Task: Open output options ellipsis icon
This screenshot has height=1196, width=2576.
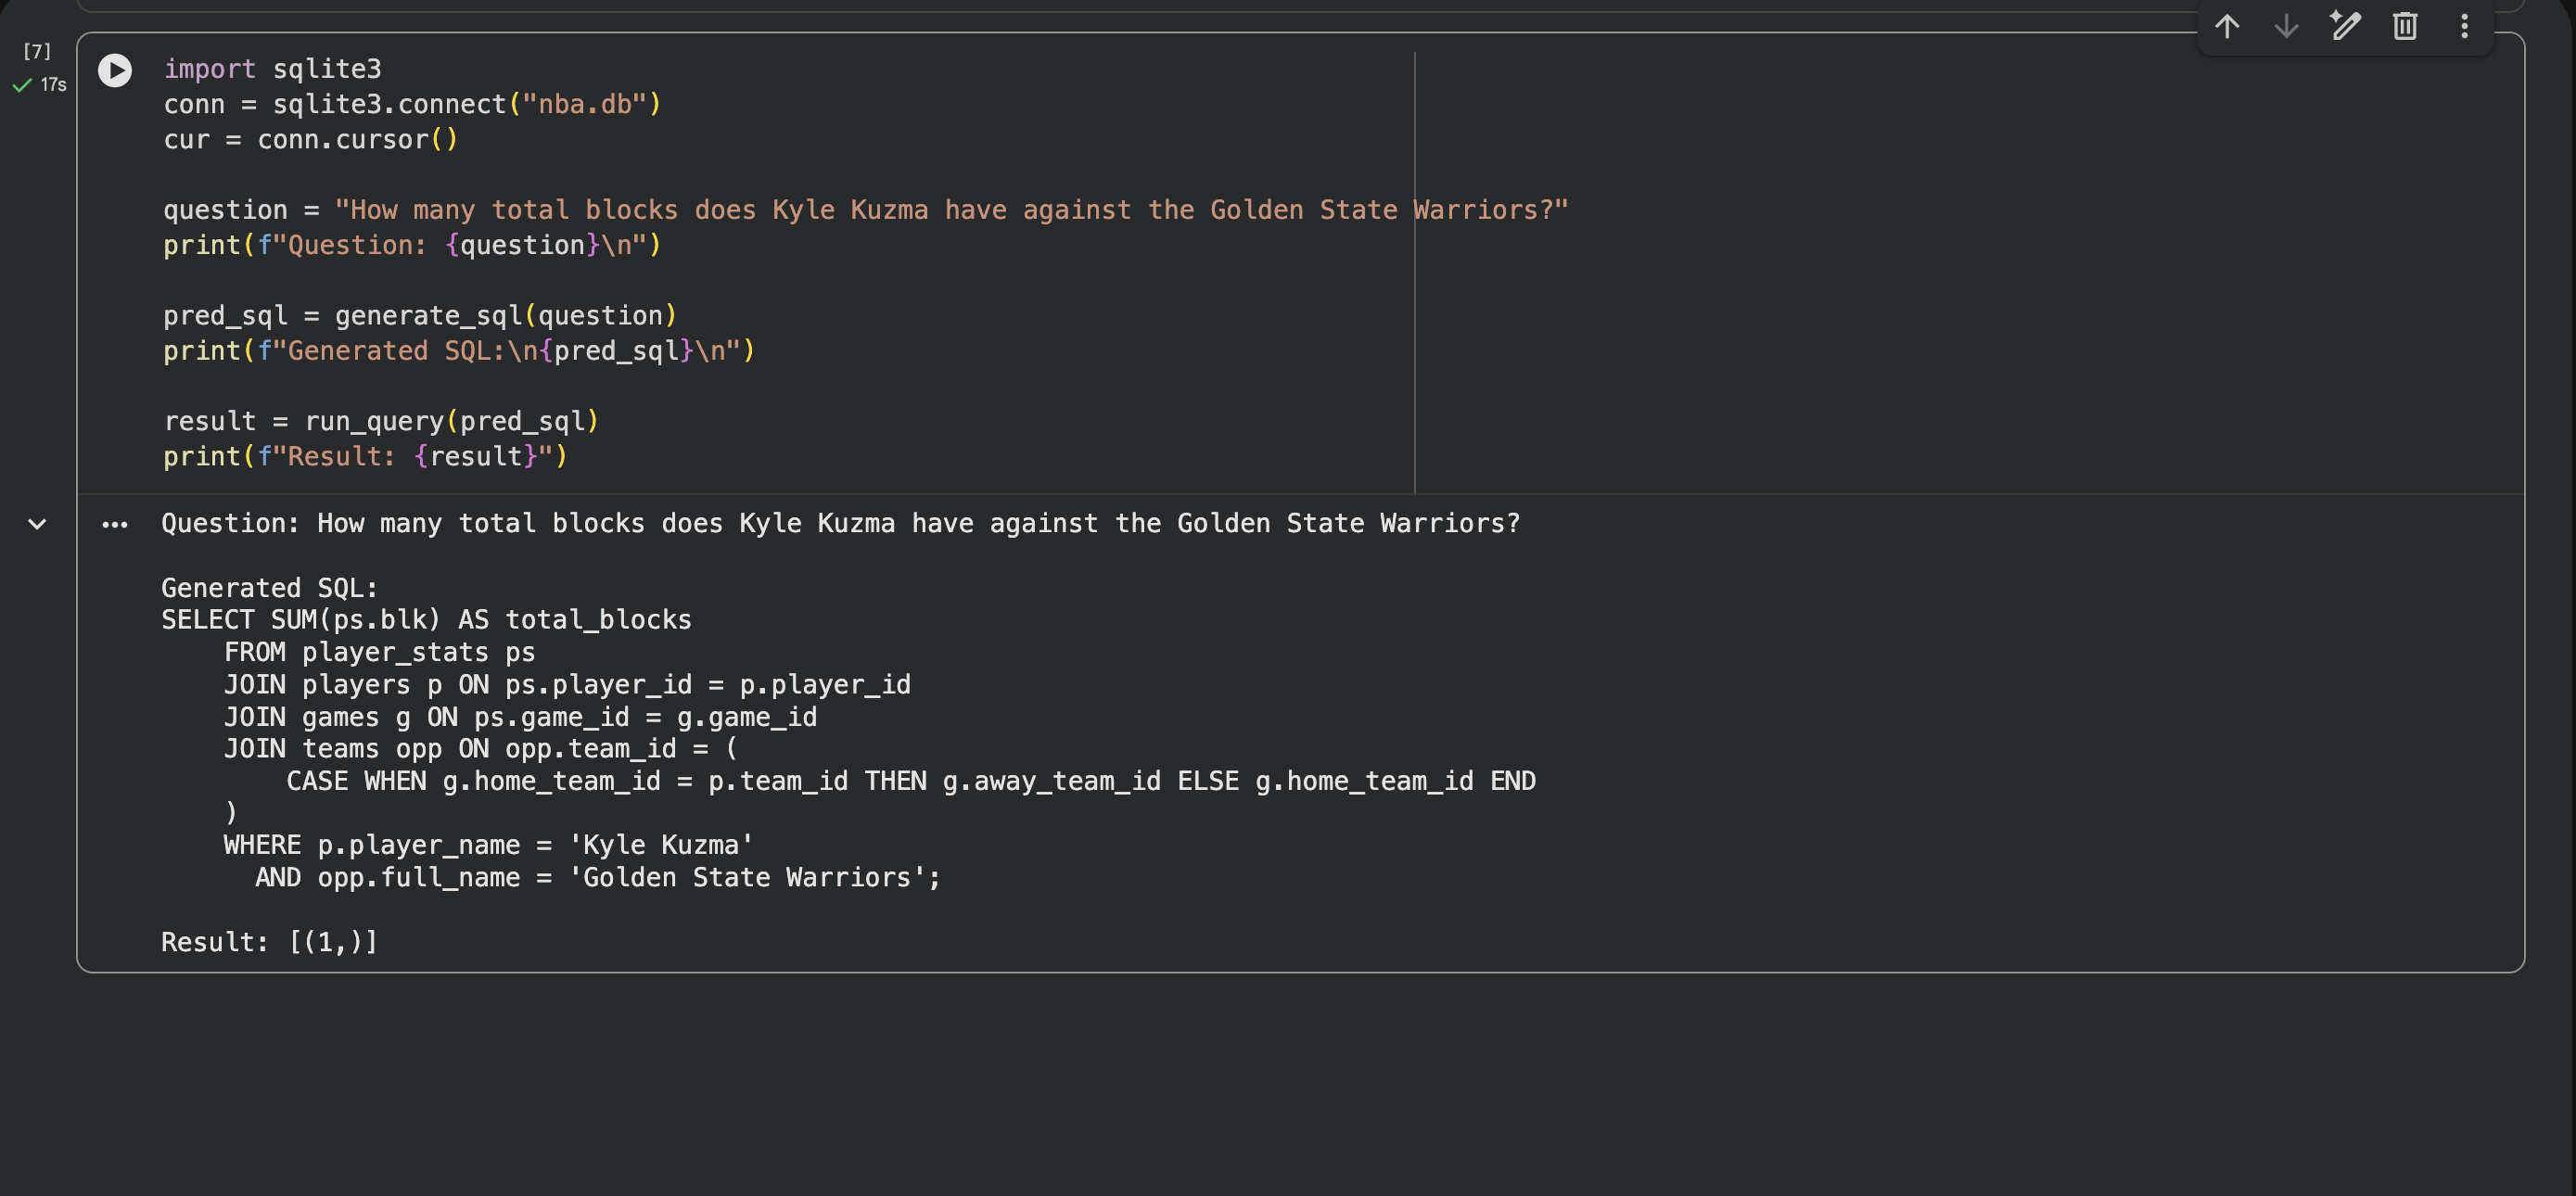Action: (x=115, y=524)
